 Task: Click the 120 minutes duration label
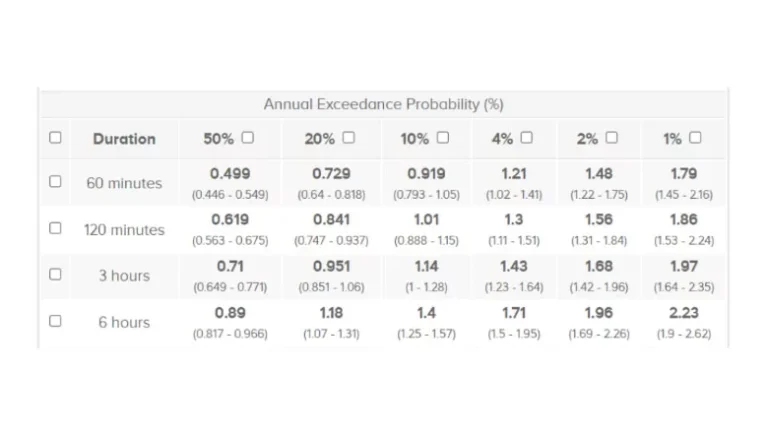point(124,230)
